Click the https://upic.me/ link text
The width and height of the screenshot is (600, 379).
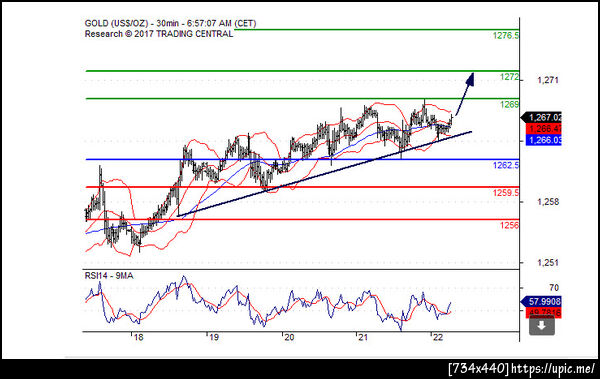(553, 369)
